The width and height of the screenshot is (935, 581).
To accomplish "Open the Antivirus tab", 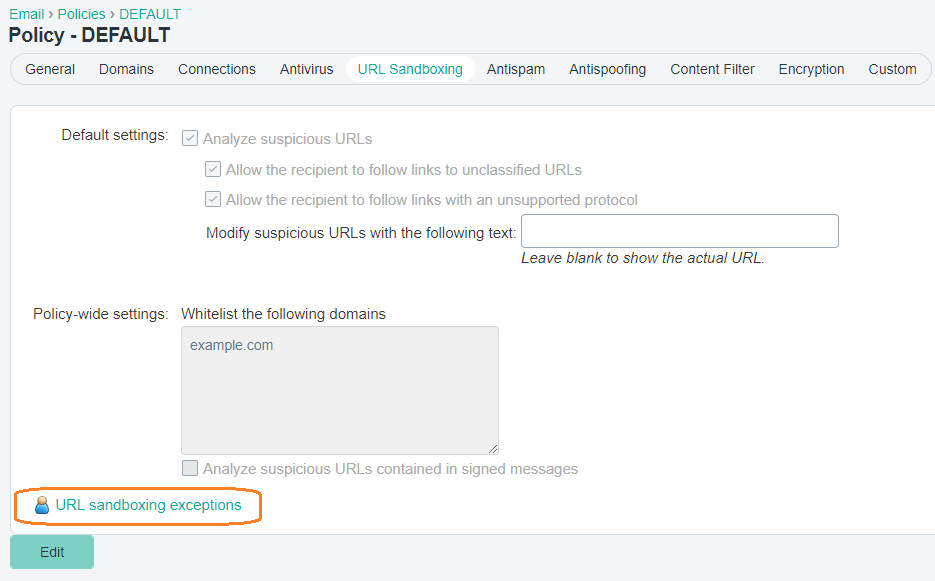I will (306, 69).
